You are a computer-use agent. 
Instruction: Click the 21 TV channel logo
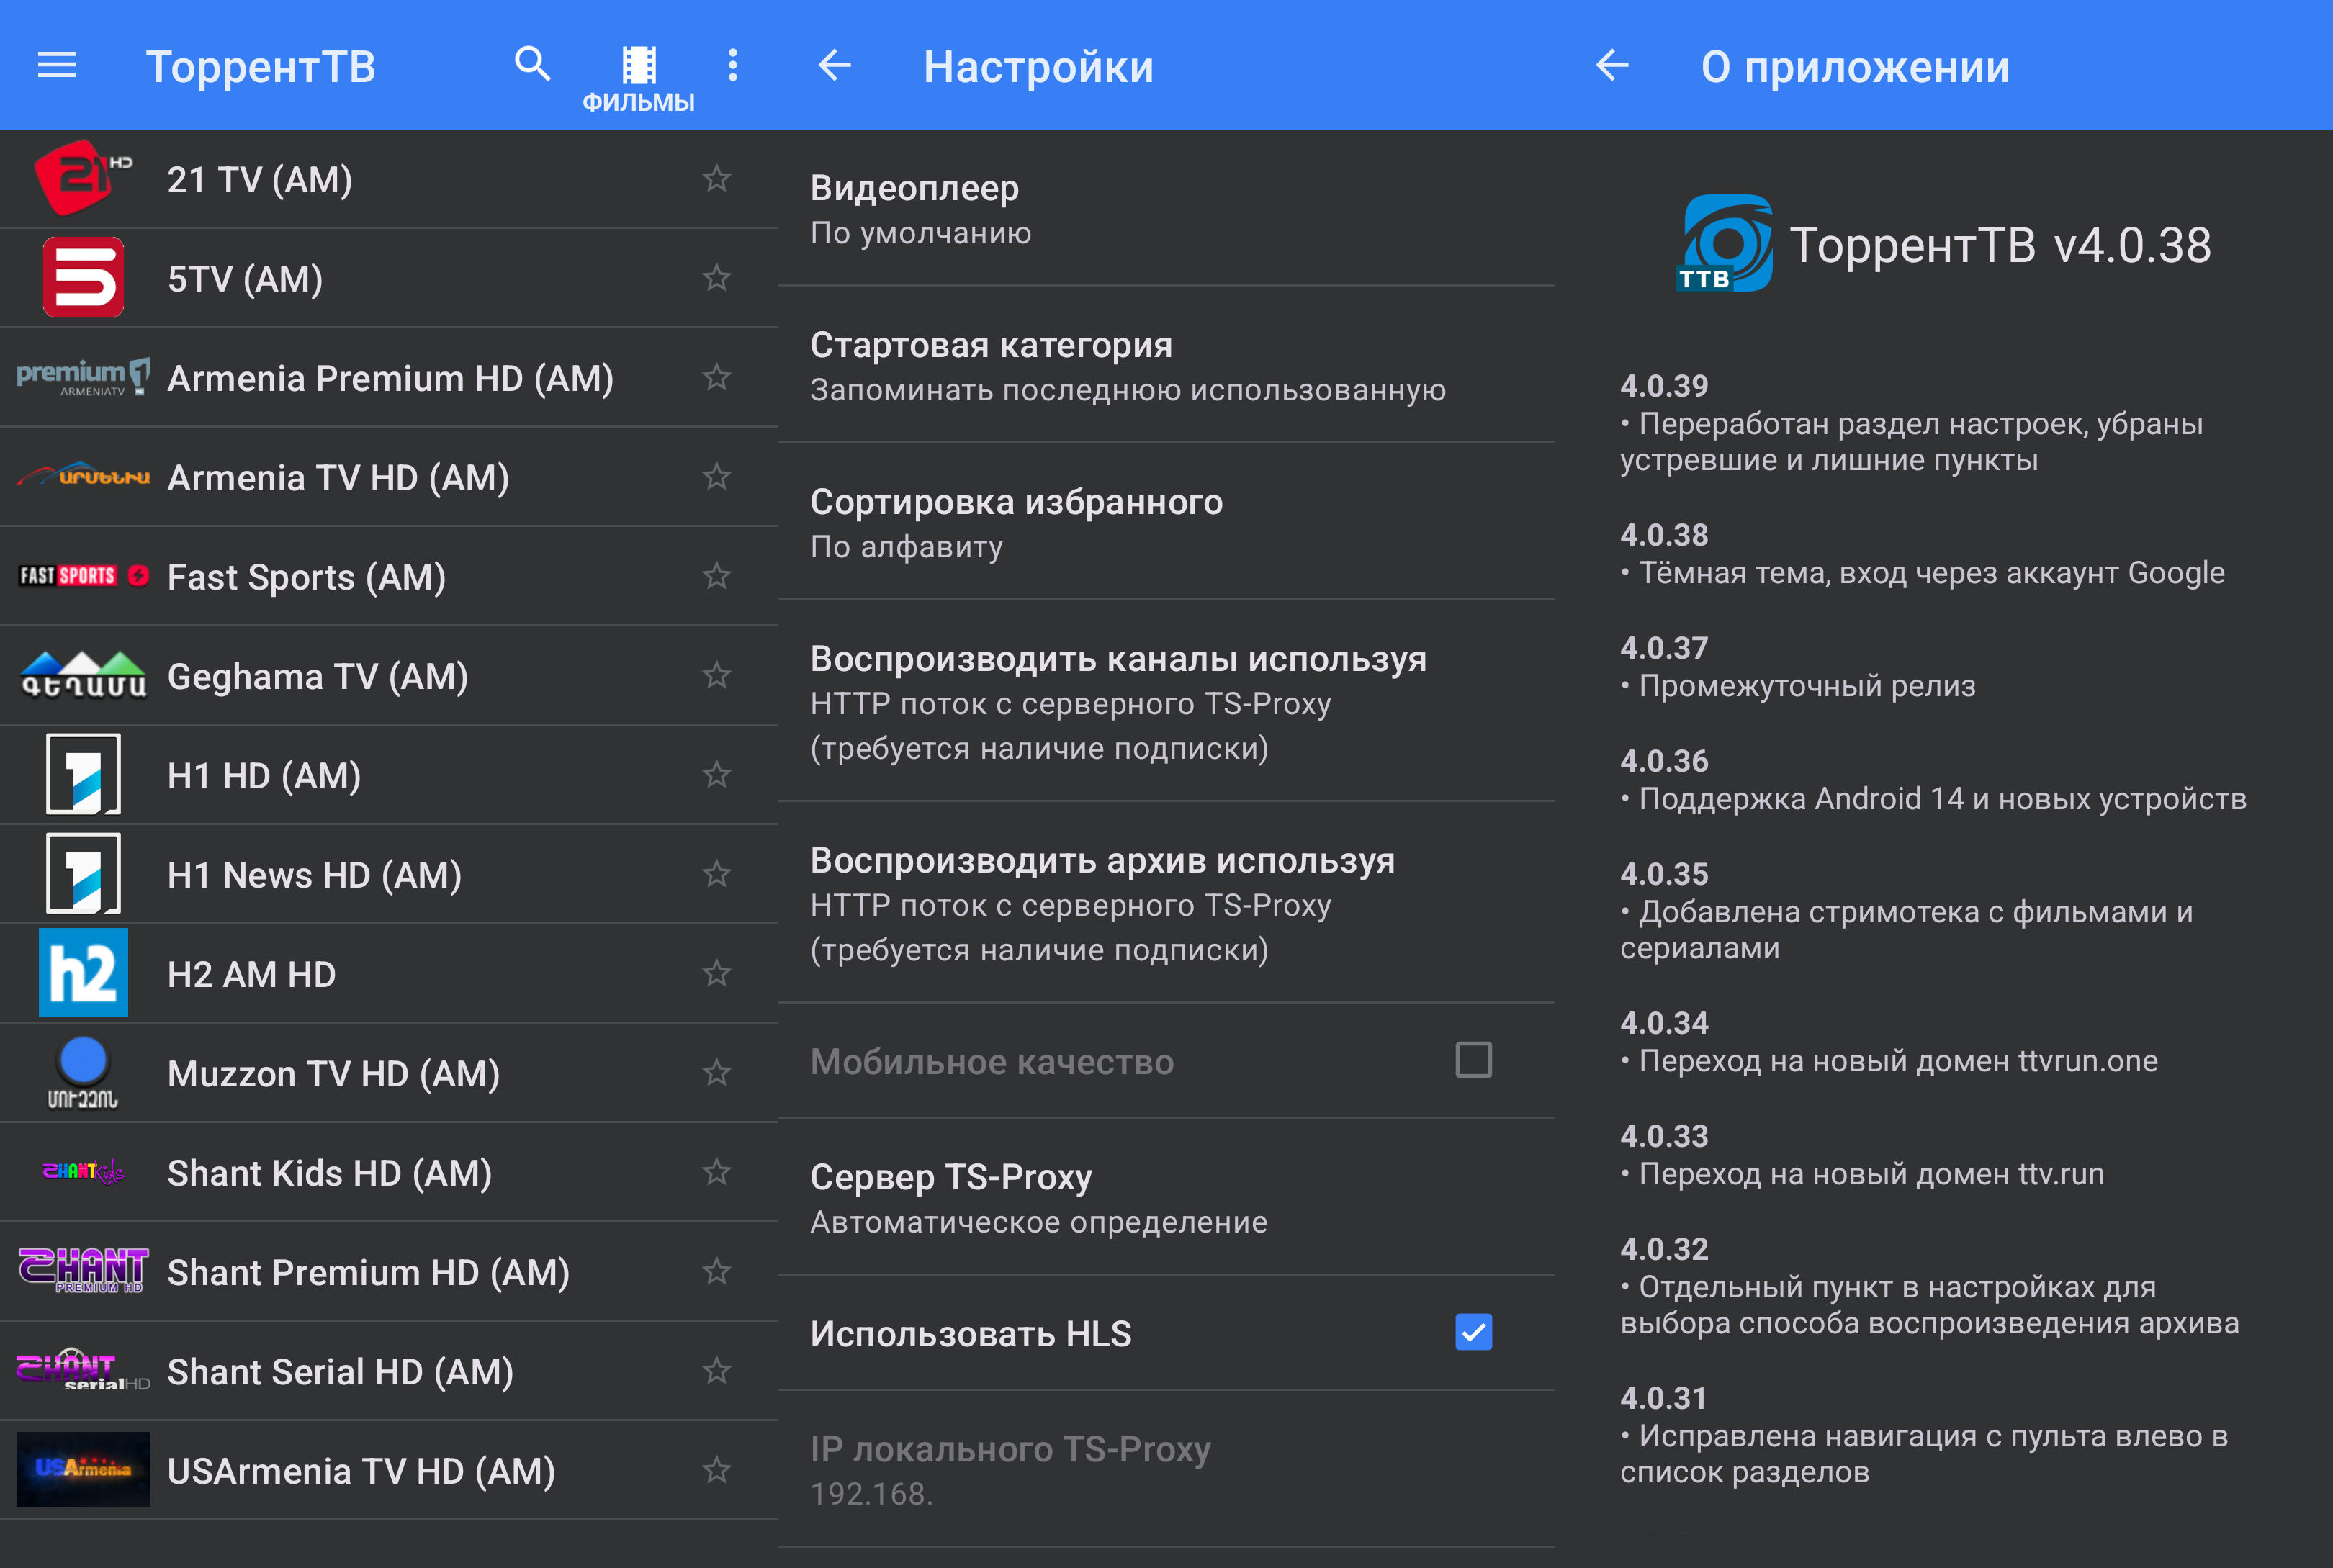coord(83,178)
